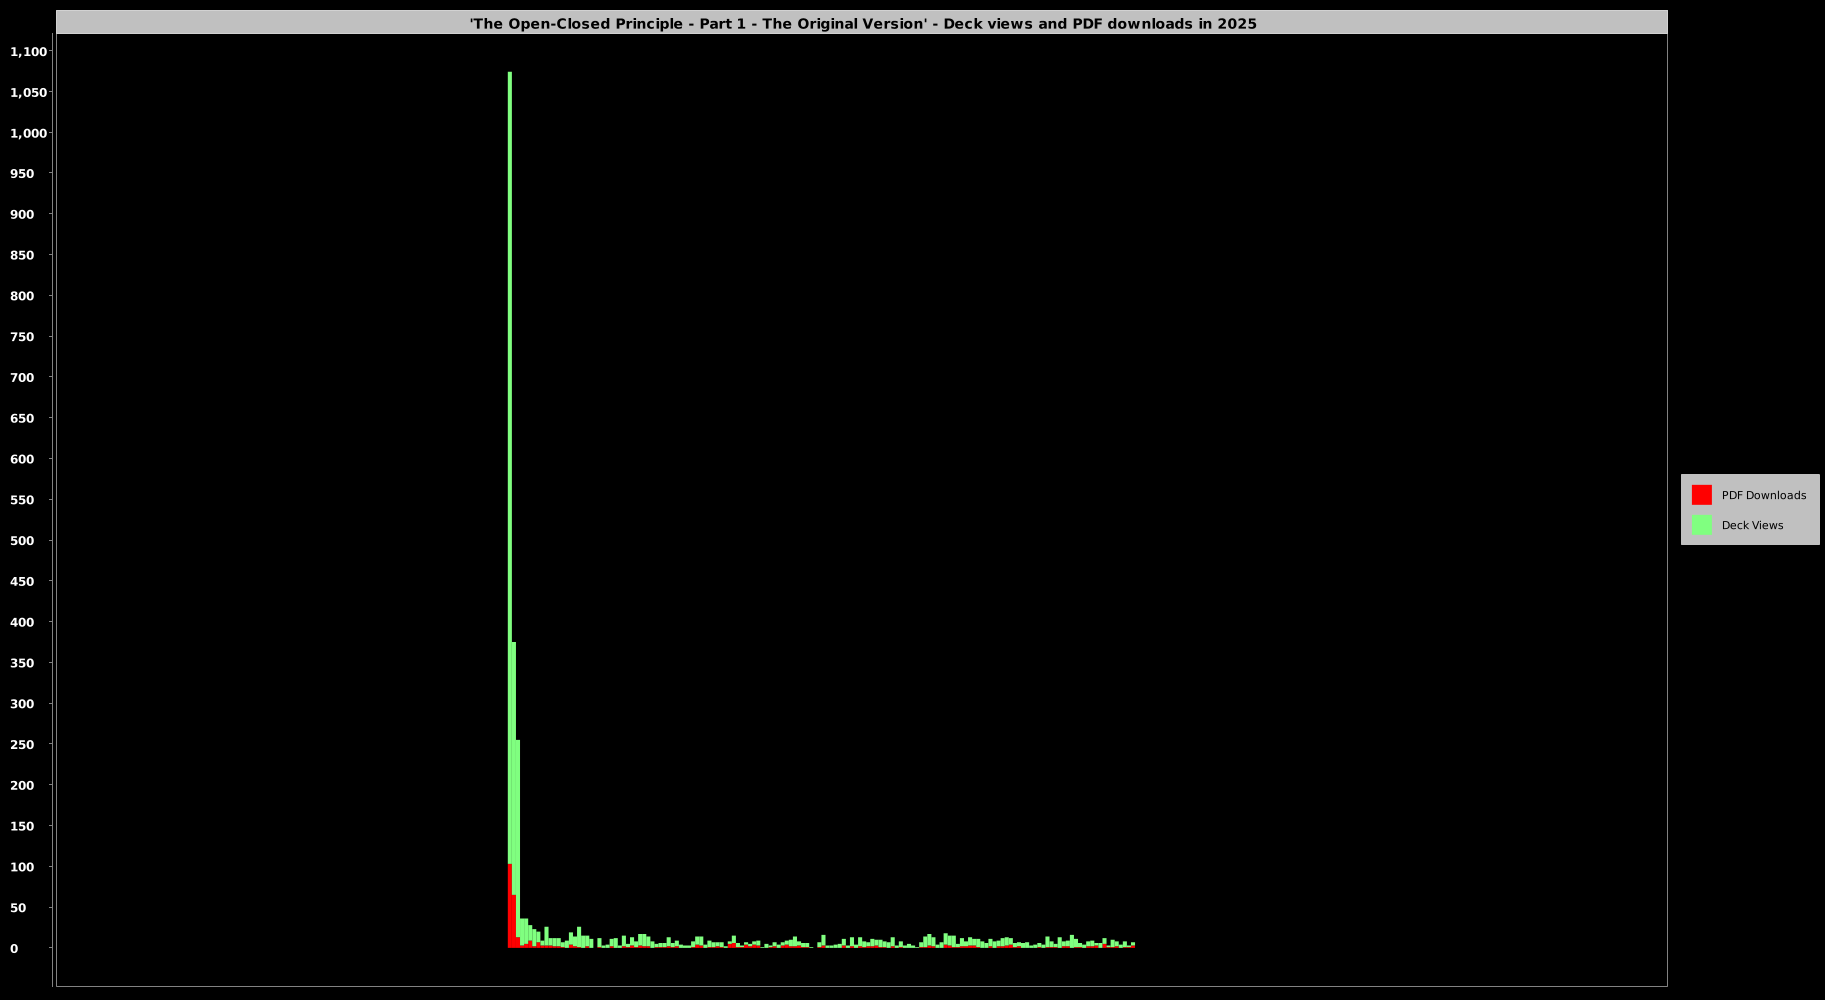1825x1000 pixels.
Task: Click the chart title text at top
Action: pyautogui.click(x=862, y=23)
